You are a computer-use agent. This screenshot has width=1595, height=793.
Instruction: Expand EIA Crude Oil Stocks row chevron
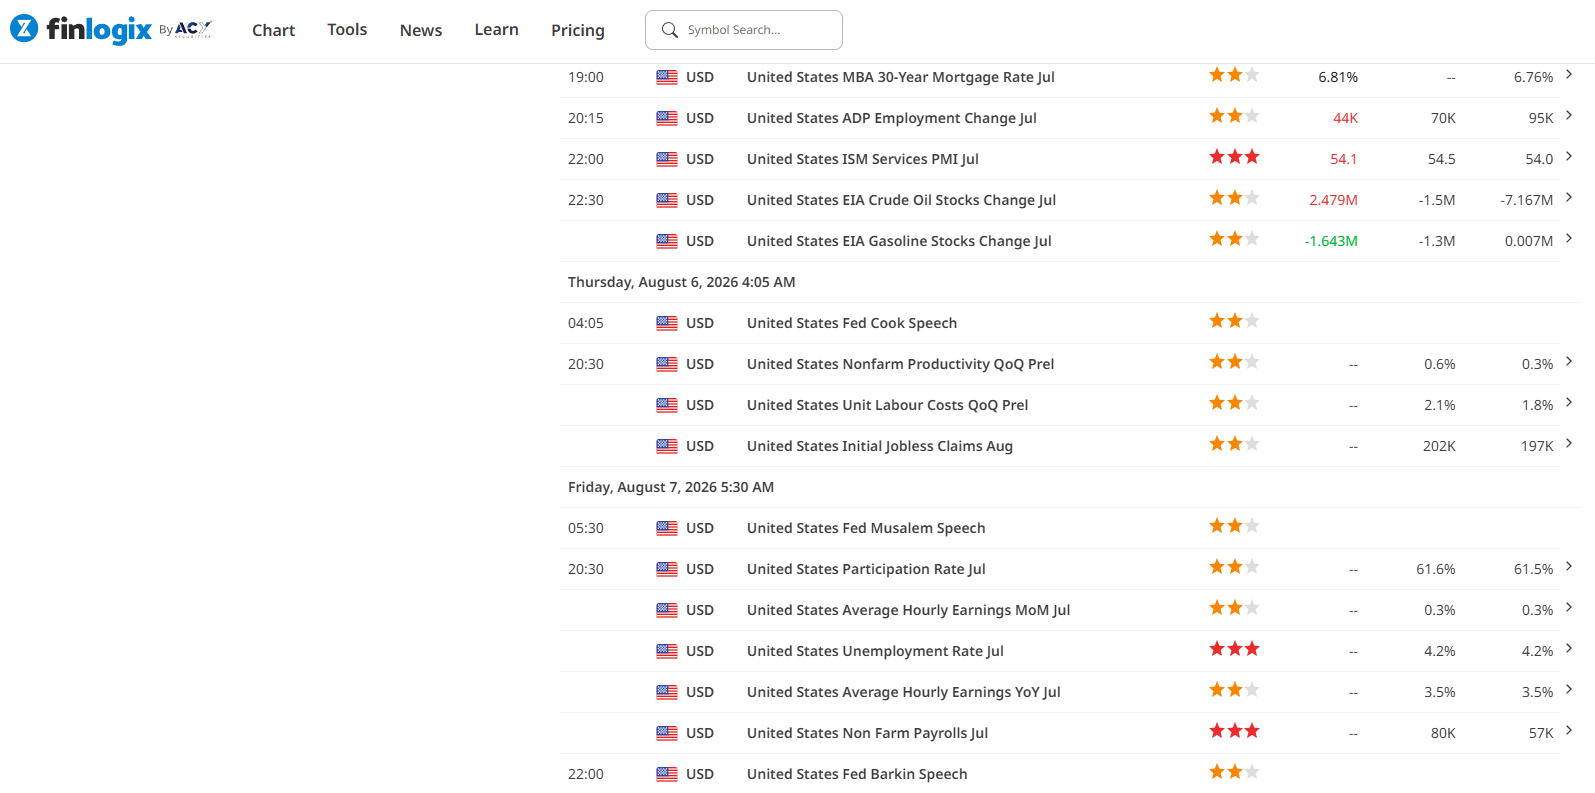point(1569,197)
